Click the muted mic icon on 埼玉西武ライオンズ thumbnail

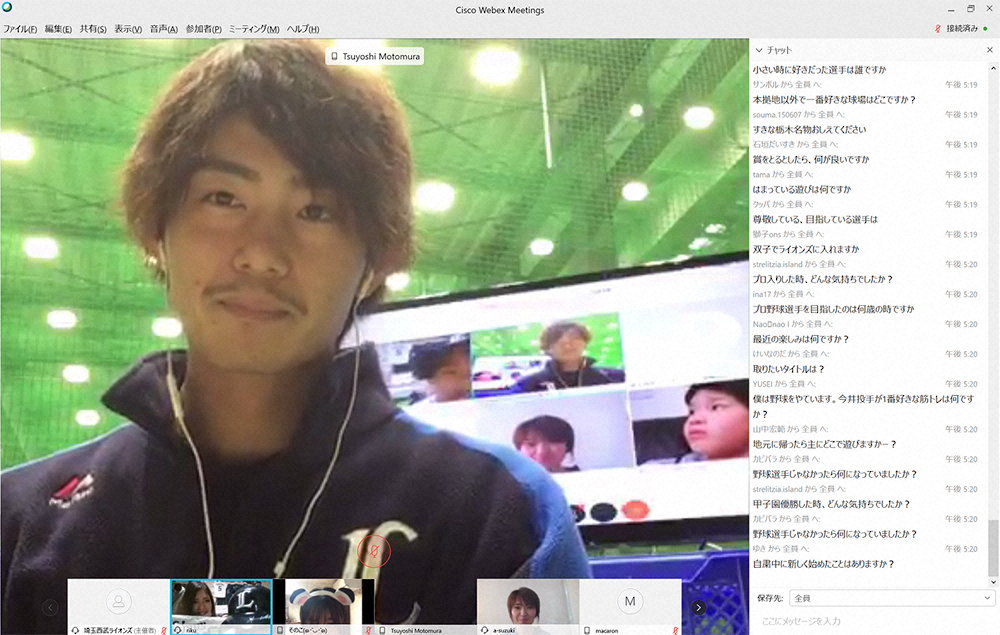point(163,630)
